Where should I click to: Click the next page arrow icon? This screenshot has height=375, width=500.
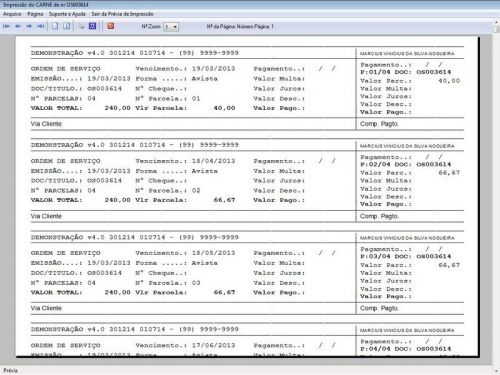click(x=29, y=26)
